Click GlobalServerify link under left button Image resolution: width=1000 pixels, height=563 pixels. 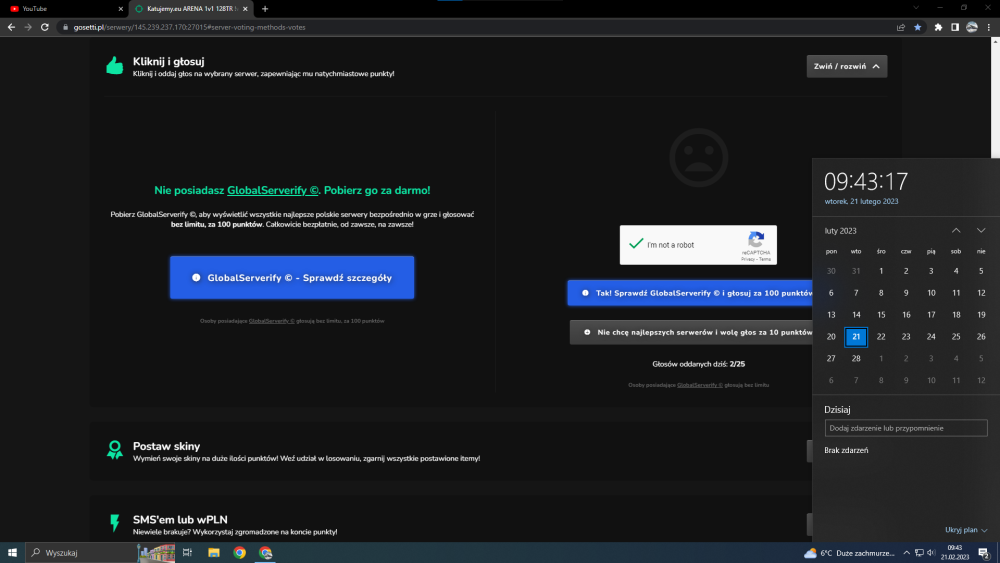coord(272,321)
